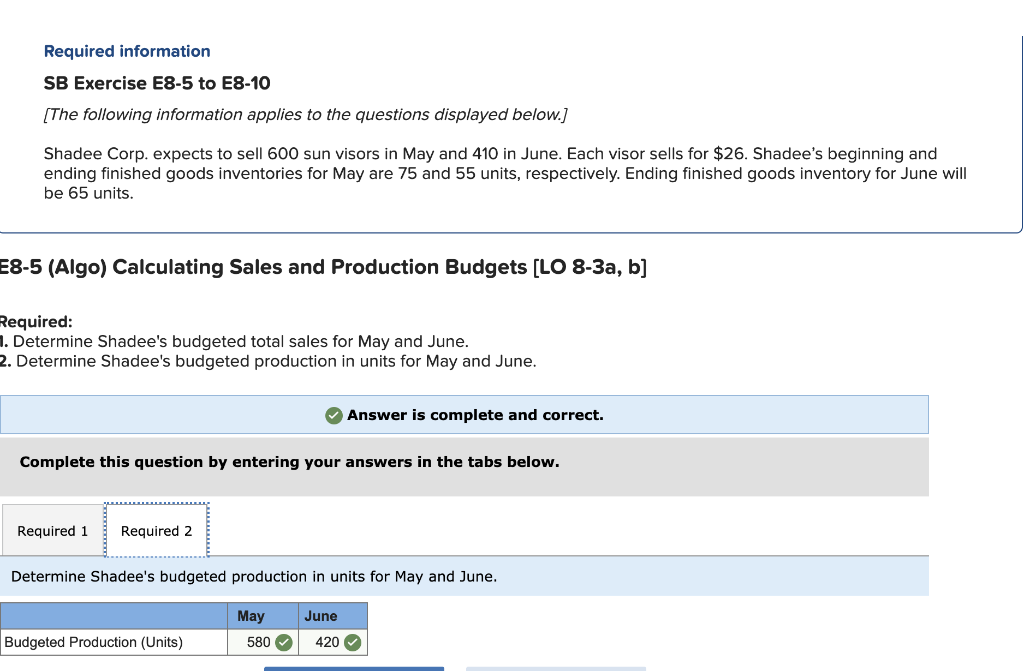Viewport: 1024px width, 671px height.
Task: Click the May column header
Action: (251, 615)
